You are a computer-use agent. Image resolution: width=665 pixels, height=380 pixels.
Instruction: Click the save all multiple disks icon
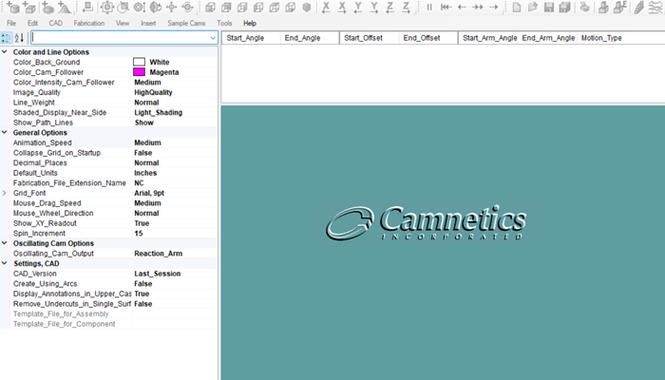tap(565, 7)
